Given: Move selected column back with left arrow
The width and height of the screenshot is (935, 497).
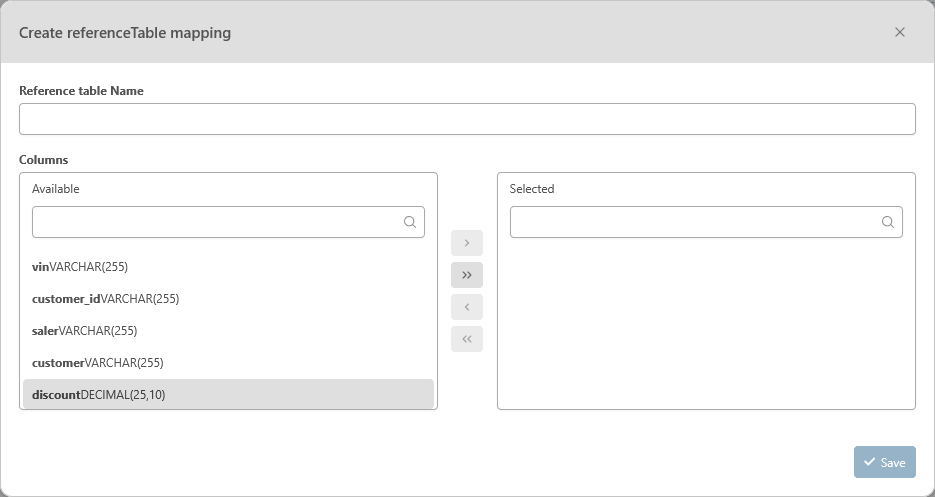Looking at the screenshot, I should [467, 307].
